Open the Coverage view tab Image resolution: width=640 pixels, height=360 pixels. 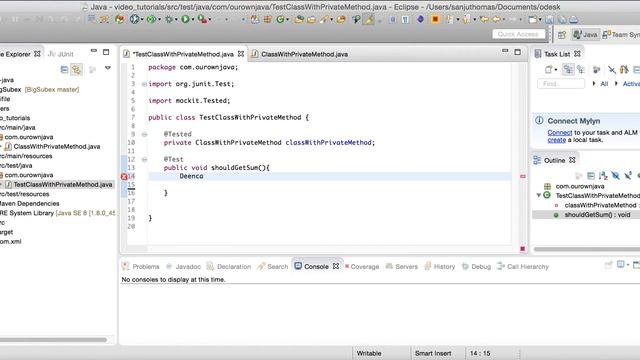(362, 267)
